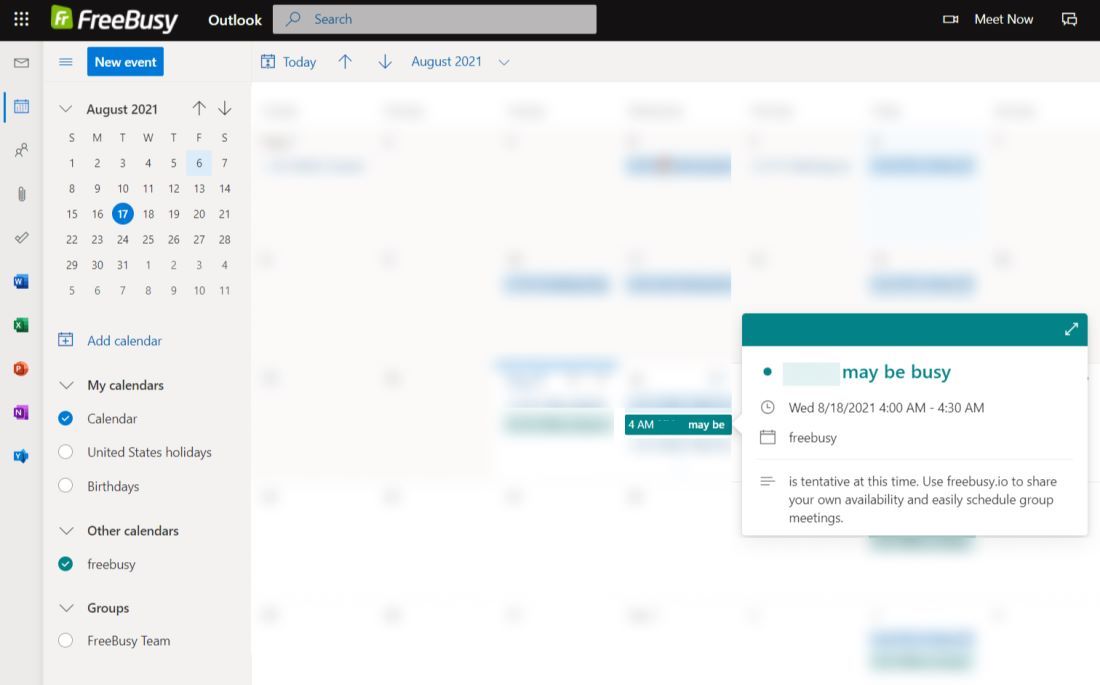1100x685 pixels.
Task: Launch Word from the sidebar
Action: tap(21, 281)
